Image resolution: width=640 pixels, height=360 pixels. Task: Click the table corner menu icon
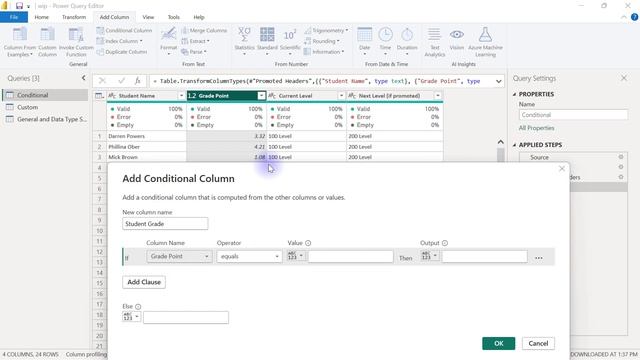click(x=99, y=96)
